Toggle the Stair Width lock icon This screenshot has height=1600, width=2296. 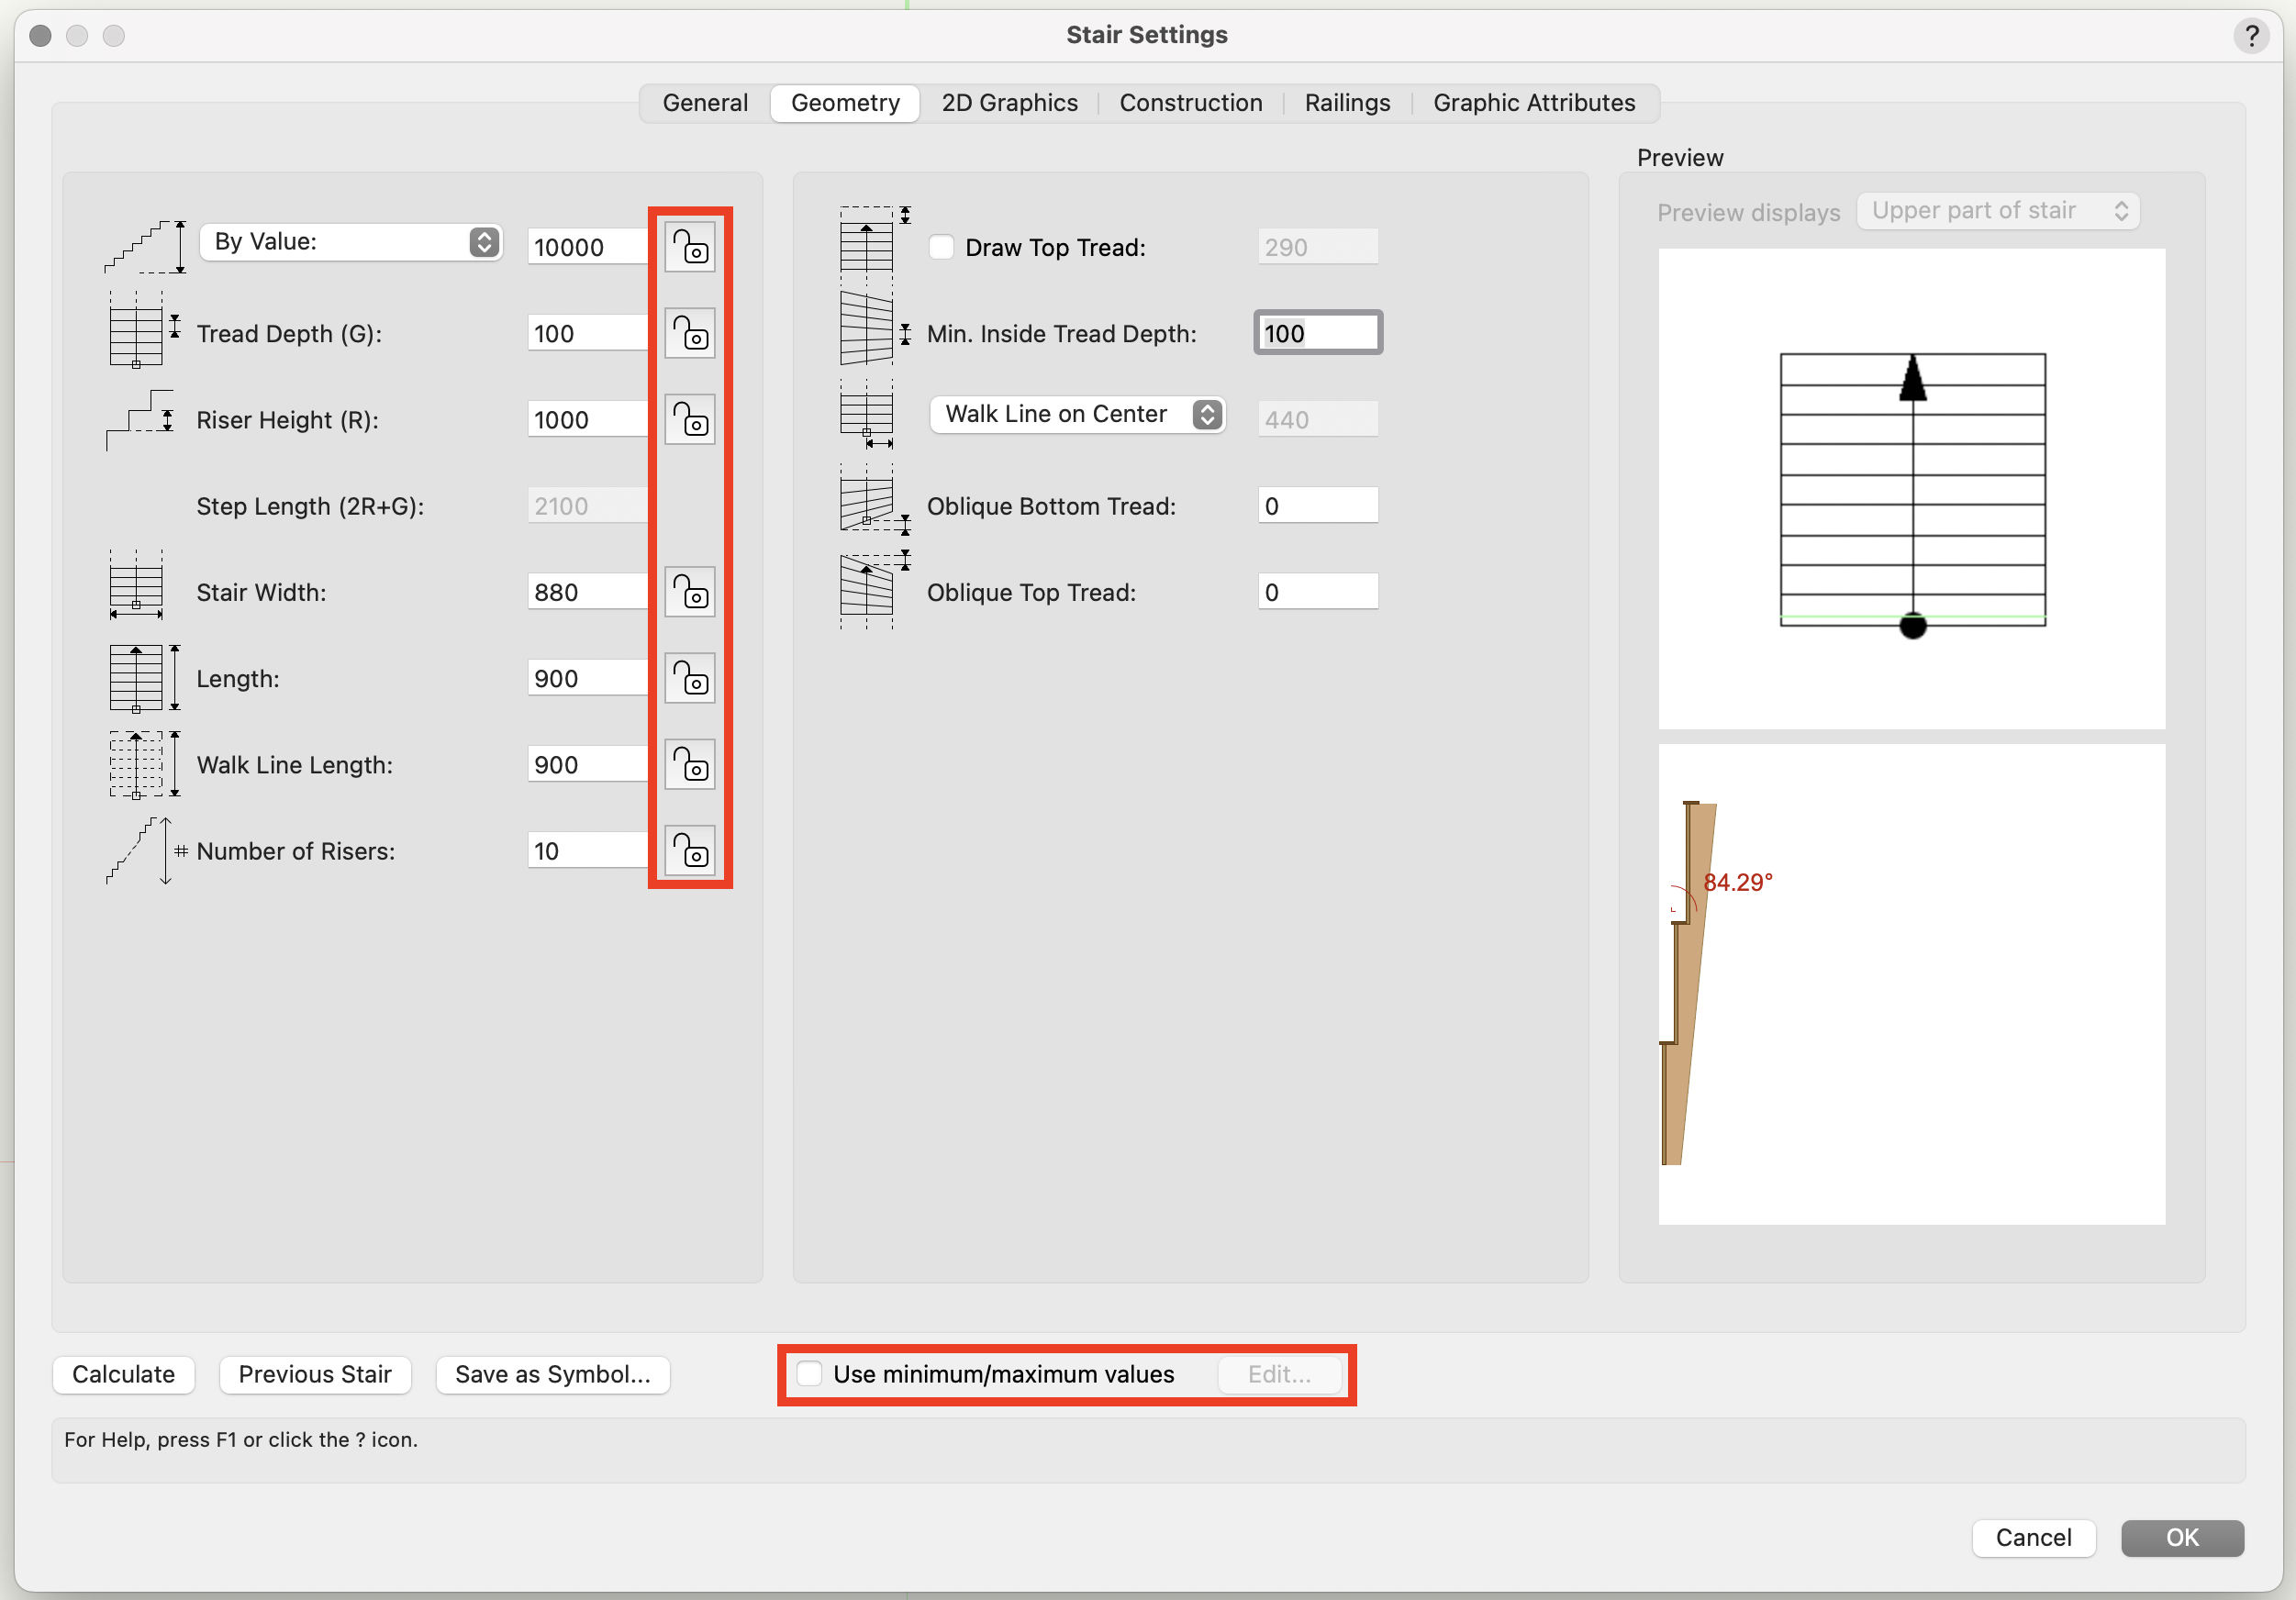[x=689, y=592]
